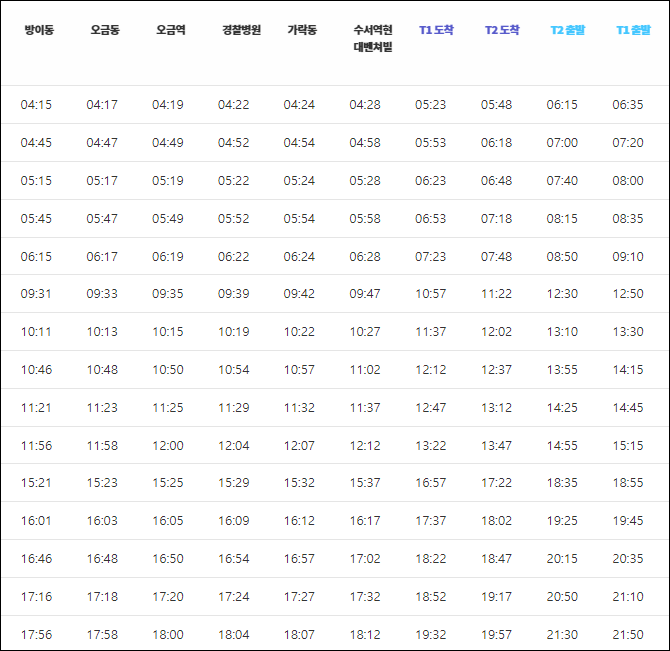
Task: Click the 20:15 T2 출발 time
Action: point(562,559)
